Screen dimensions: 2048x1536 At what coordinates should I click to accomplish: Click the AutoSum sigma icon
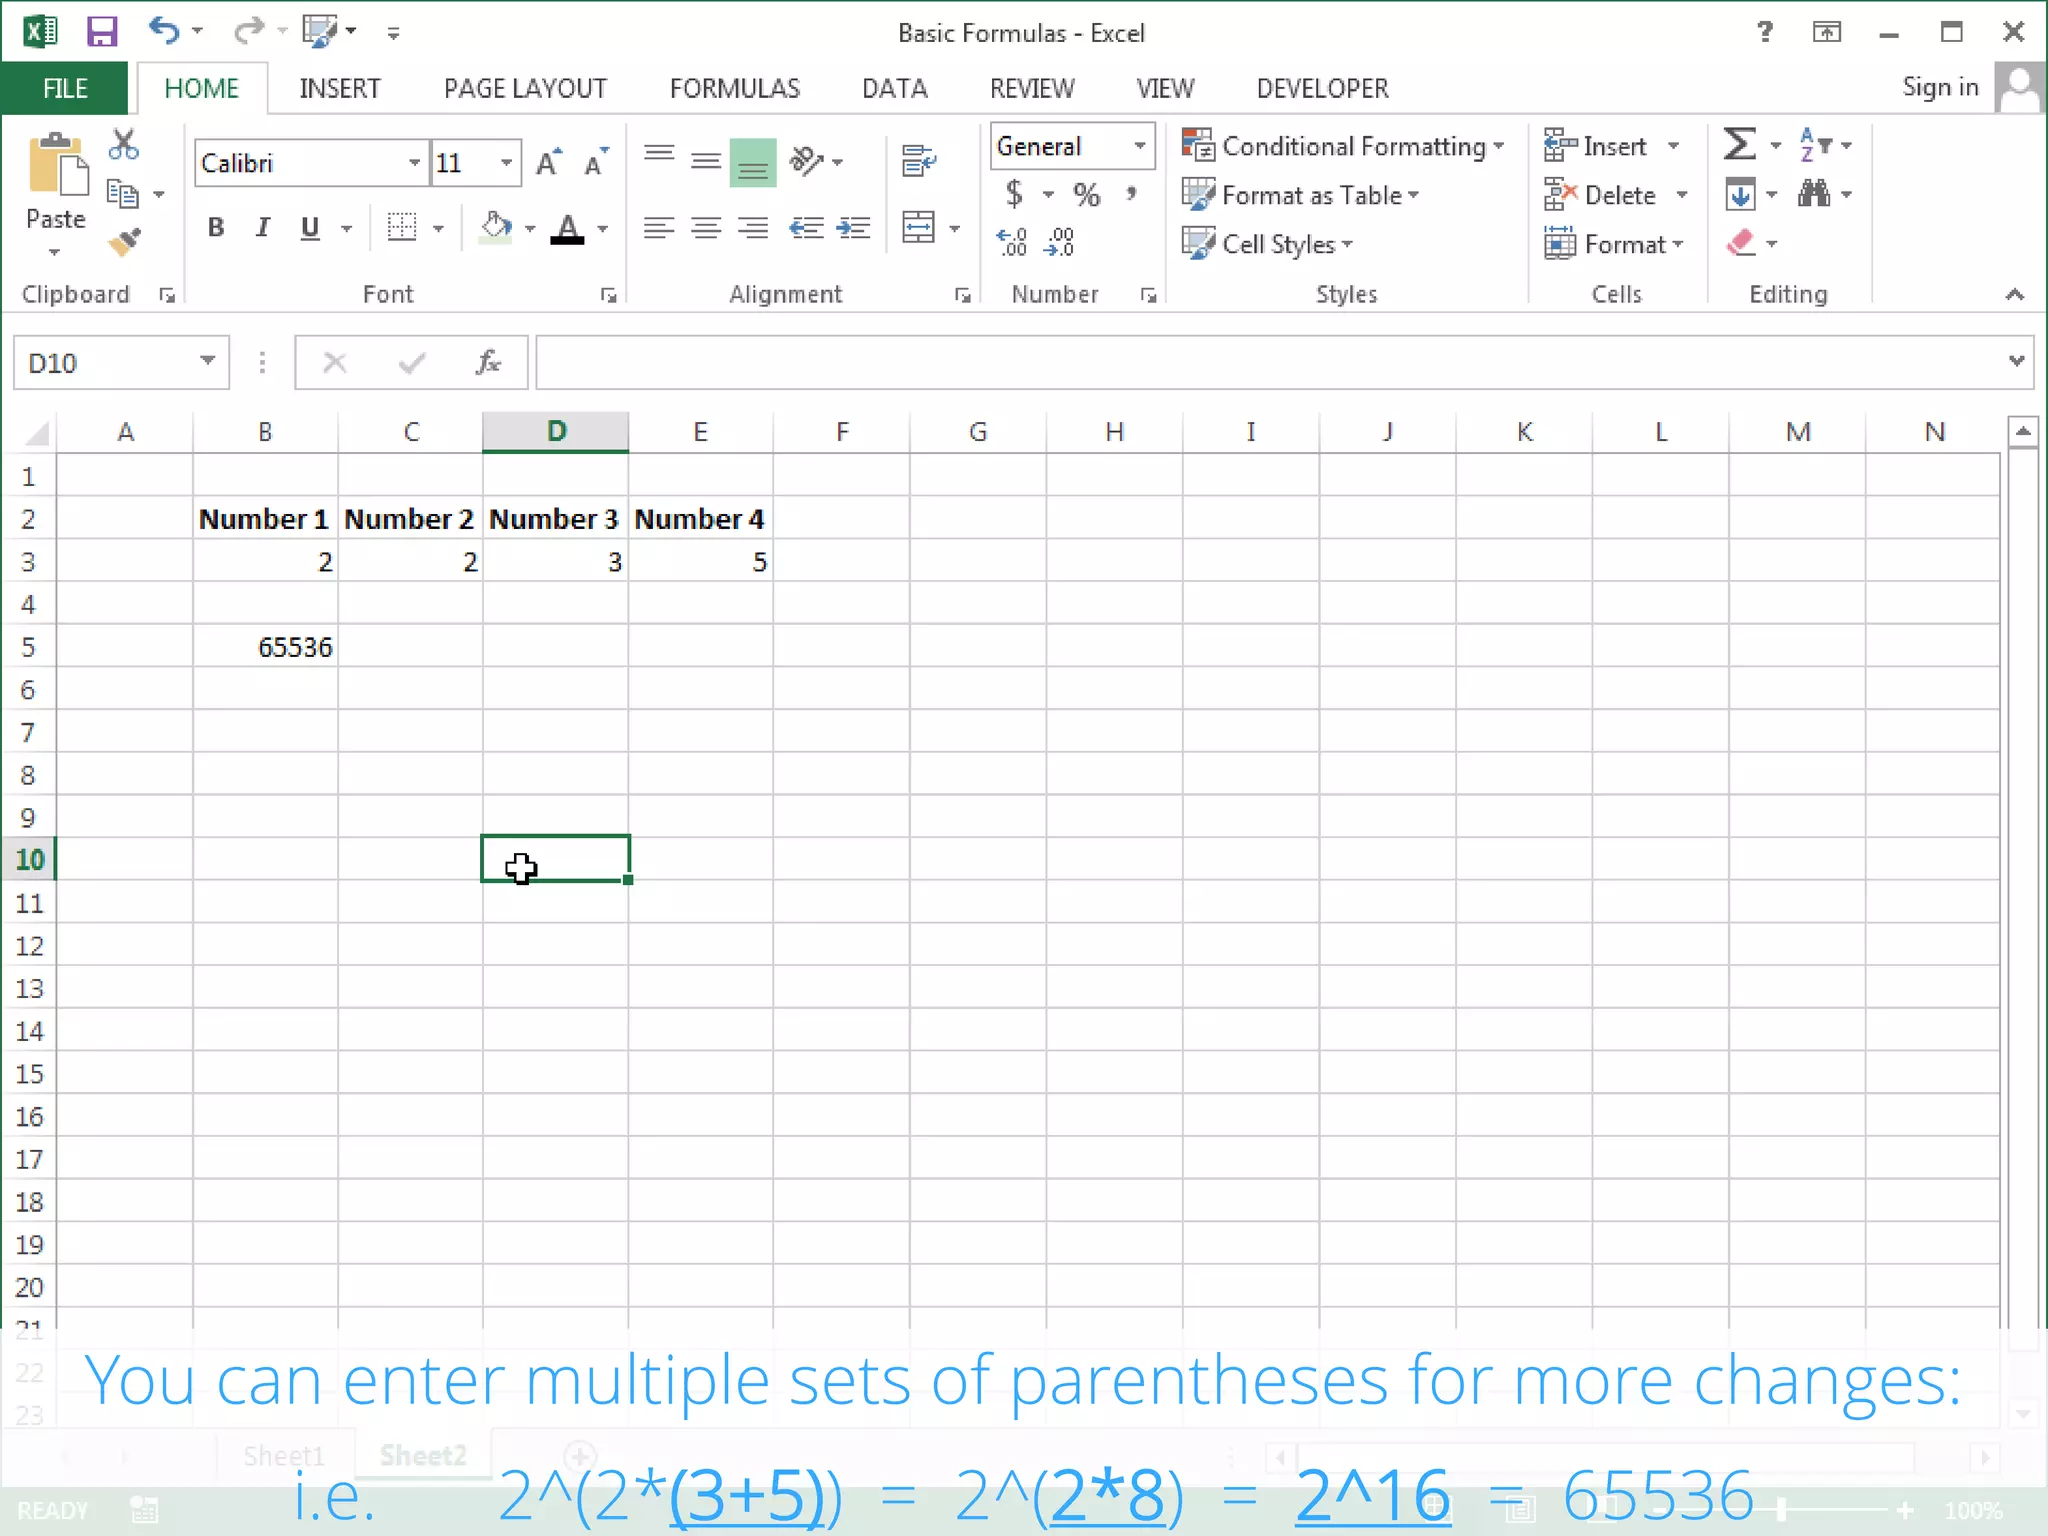coord(1739,146)
